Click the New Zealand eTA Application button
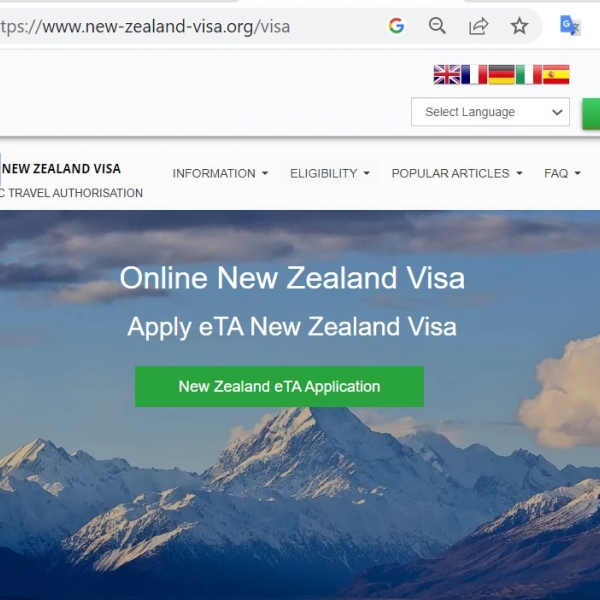 (279, 386)
